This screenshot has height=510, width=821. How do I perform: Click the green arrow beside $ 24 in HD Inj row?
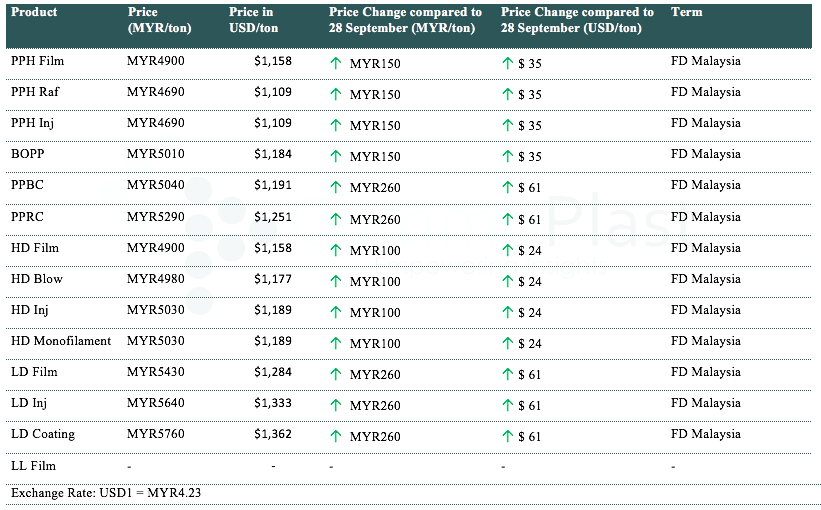pos(507,313)
